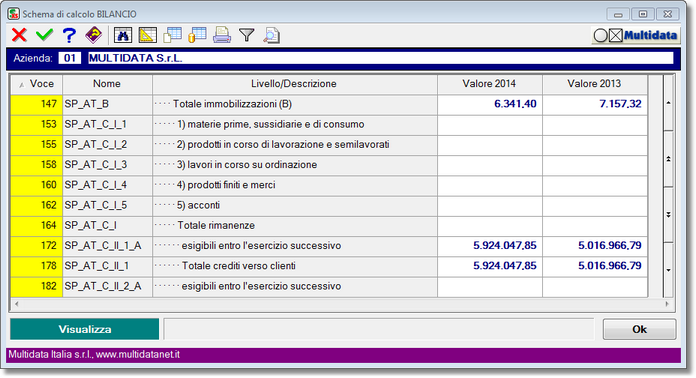The height and width of the screenshot is (378, 696).
Task: Click the SP_AT_C_II_2_A name cell
Action: click(107, 286)
